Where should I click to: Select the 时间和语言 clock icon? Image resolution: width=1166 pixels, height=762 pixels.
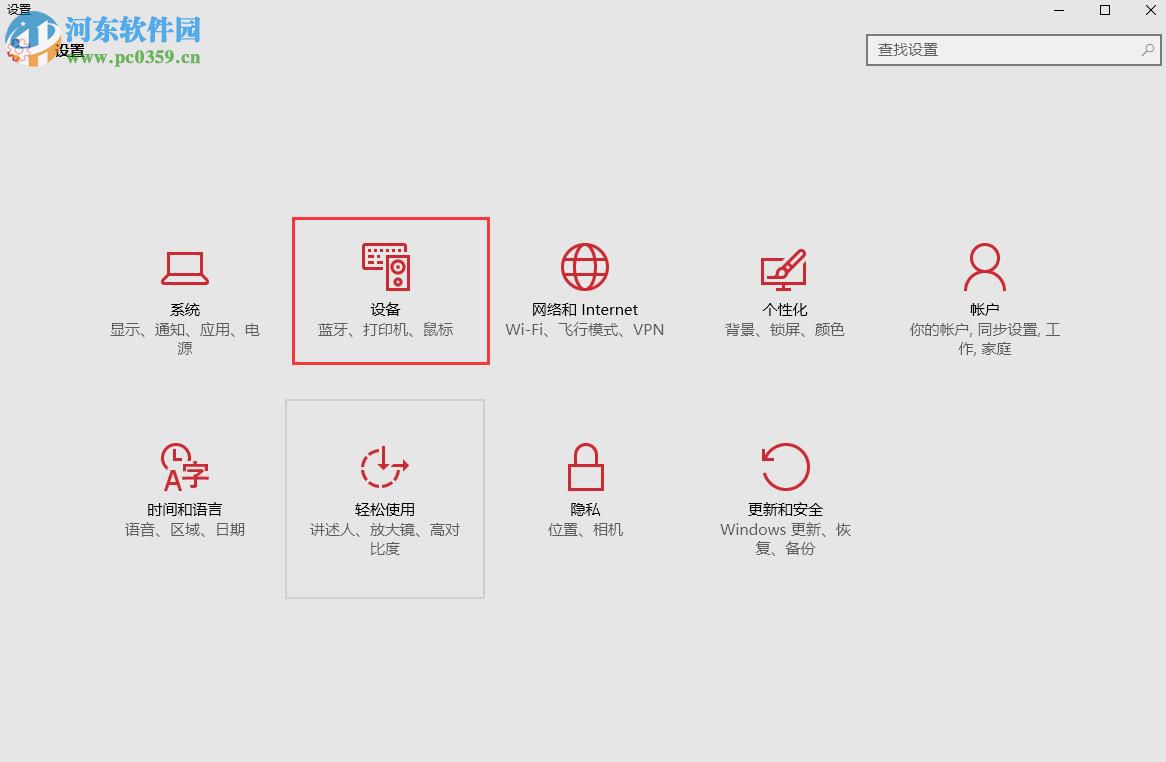pyautogui.click(x=184, y=466)
